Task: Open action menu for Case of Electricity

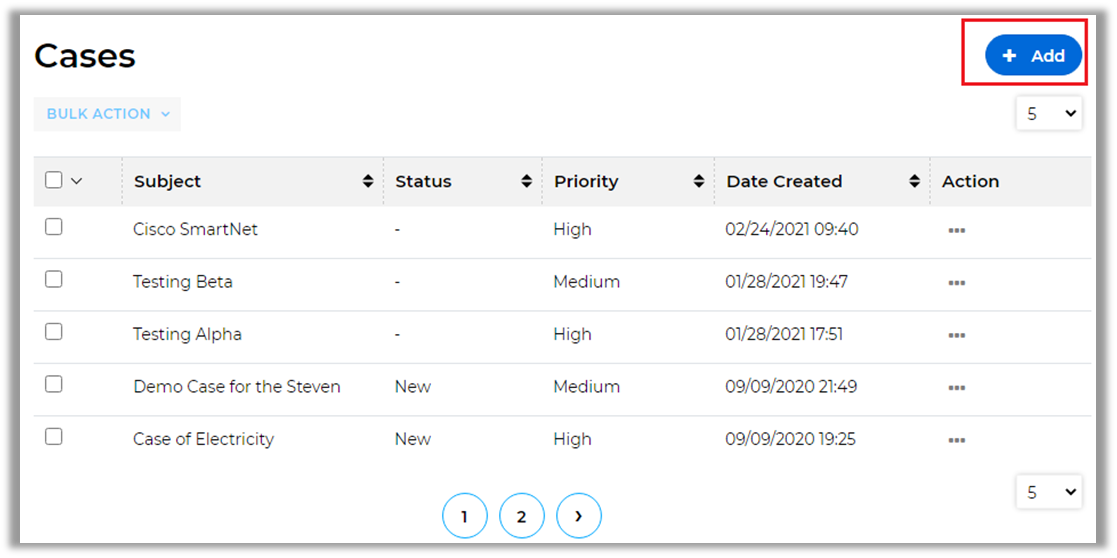Action: pos(956,440)
